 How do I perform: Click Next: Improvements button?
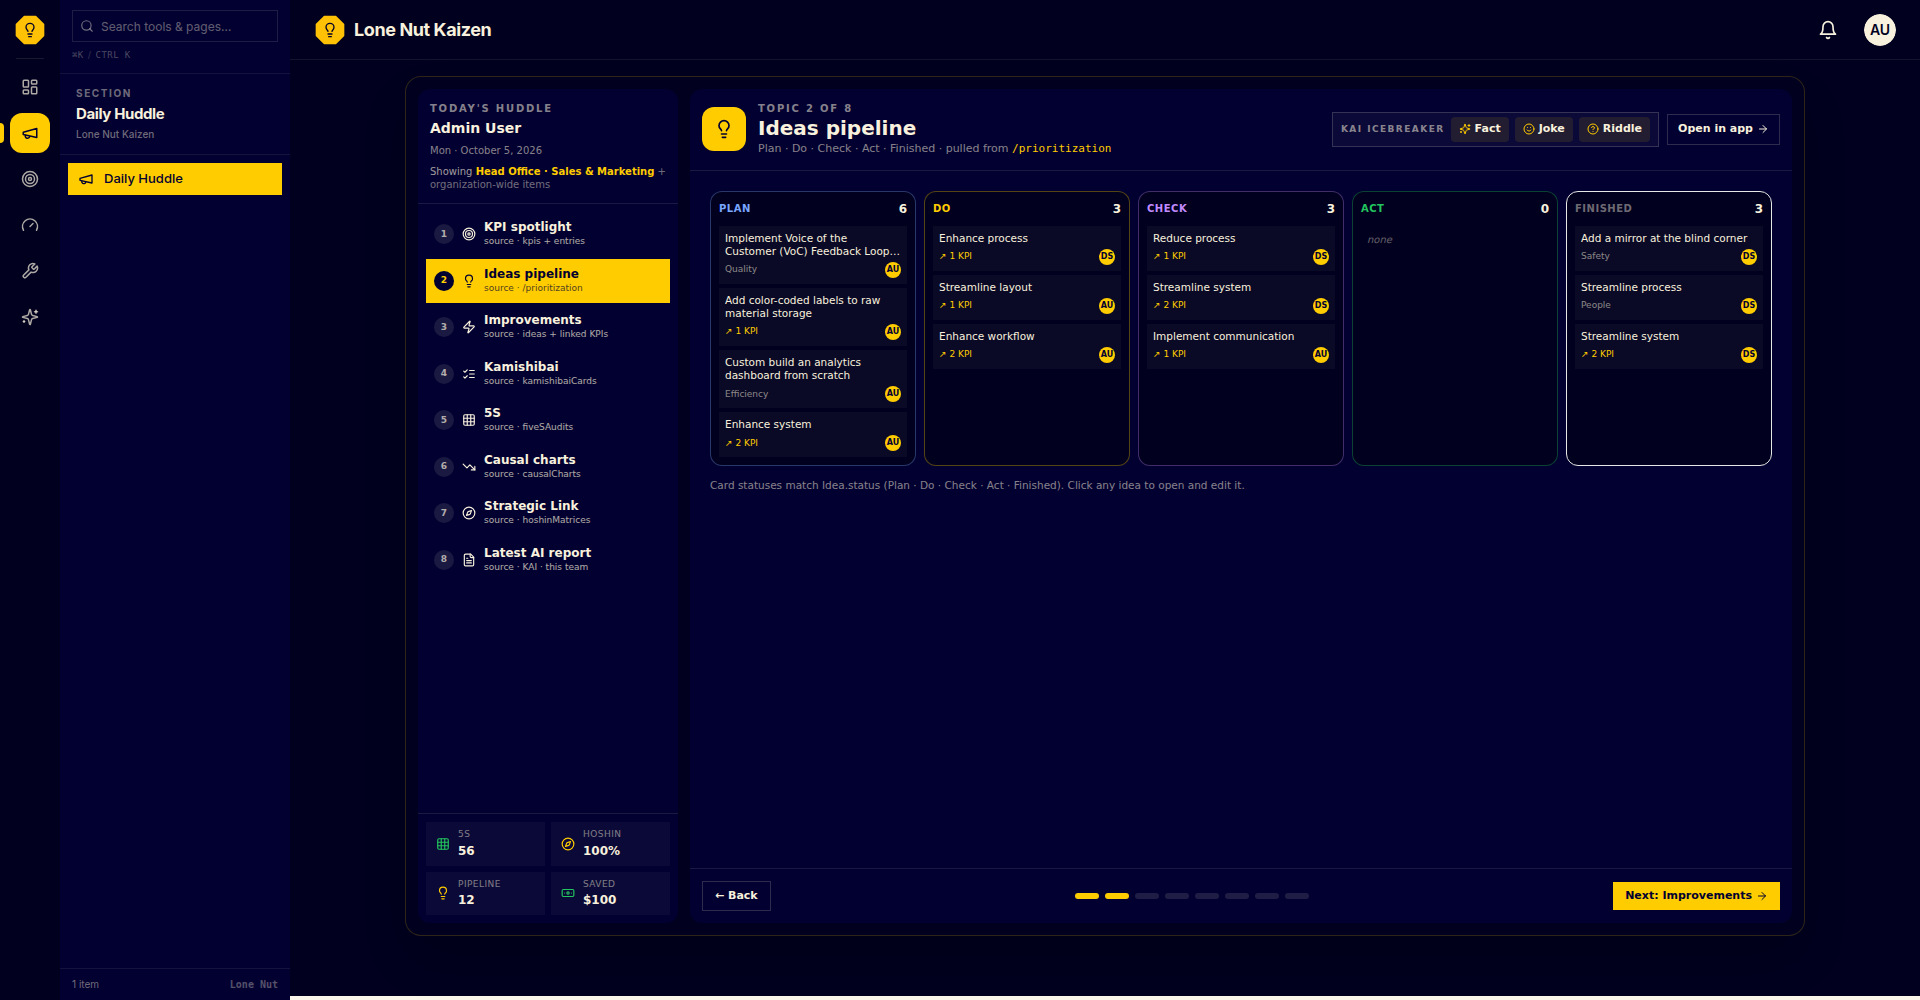[x=1696, y=896]
